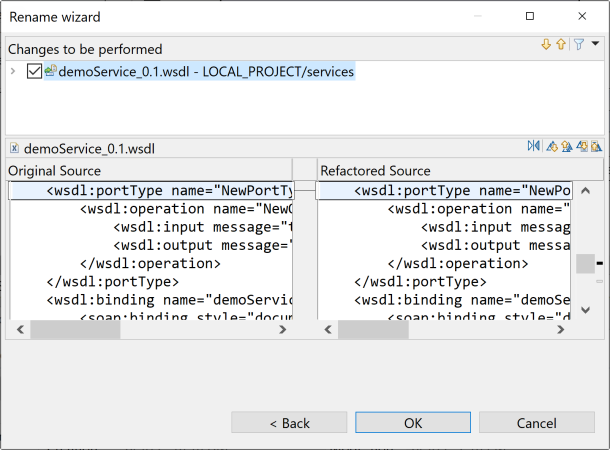Click the Refactored Source vertical scrollbar thumb

pyautogui.click(x=584, y=264)
